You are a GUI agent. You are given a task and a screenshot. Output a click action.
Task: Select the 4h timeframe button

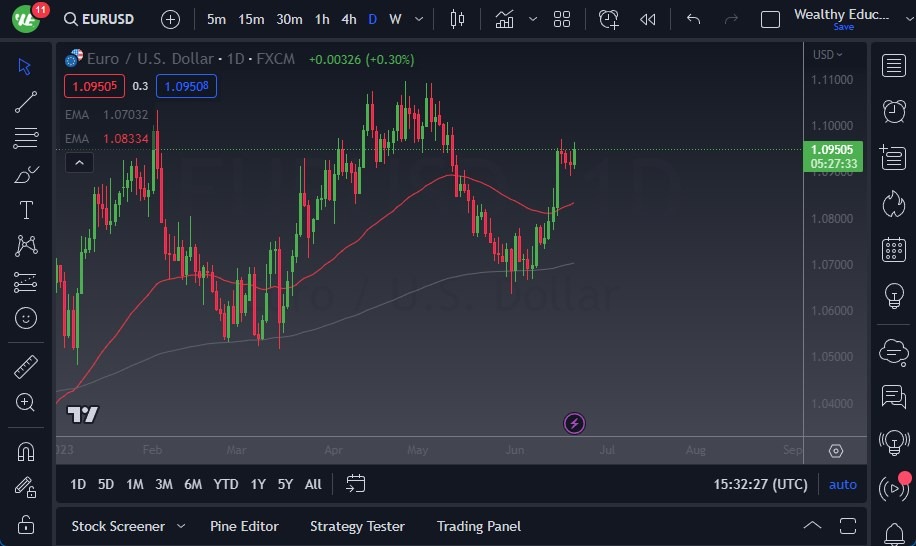click(348, 19)
